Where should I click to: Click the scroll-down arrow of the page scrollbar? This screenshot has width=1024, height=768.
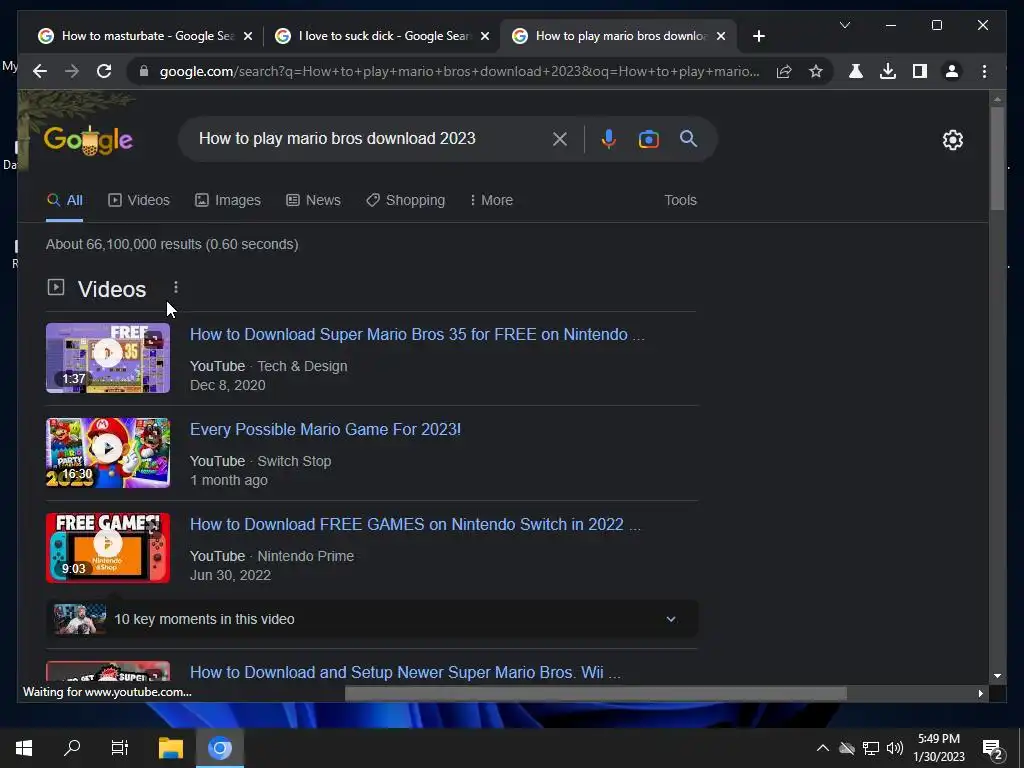click(x=997, y=676)
